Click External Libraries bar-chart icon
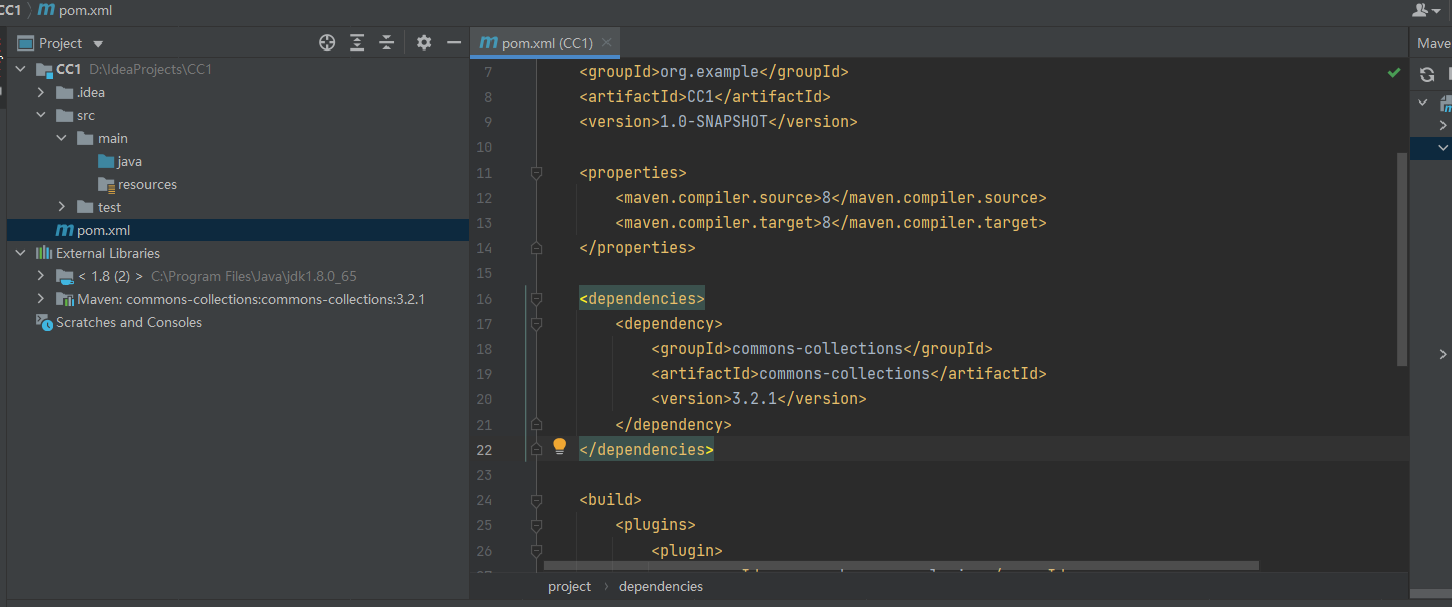 click(x=44, y=253)
